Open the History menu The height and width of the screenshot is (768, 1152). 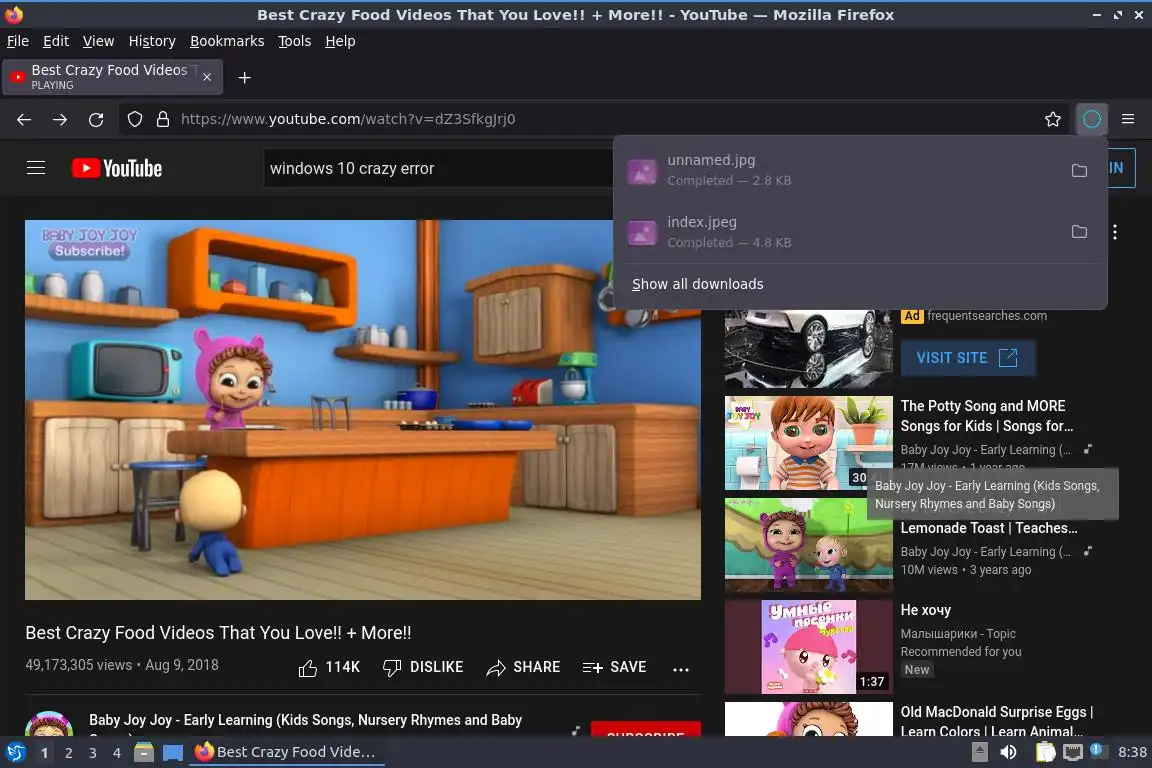coord(152,41)
